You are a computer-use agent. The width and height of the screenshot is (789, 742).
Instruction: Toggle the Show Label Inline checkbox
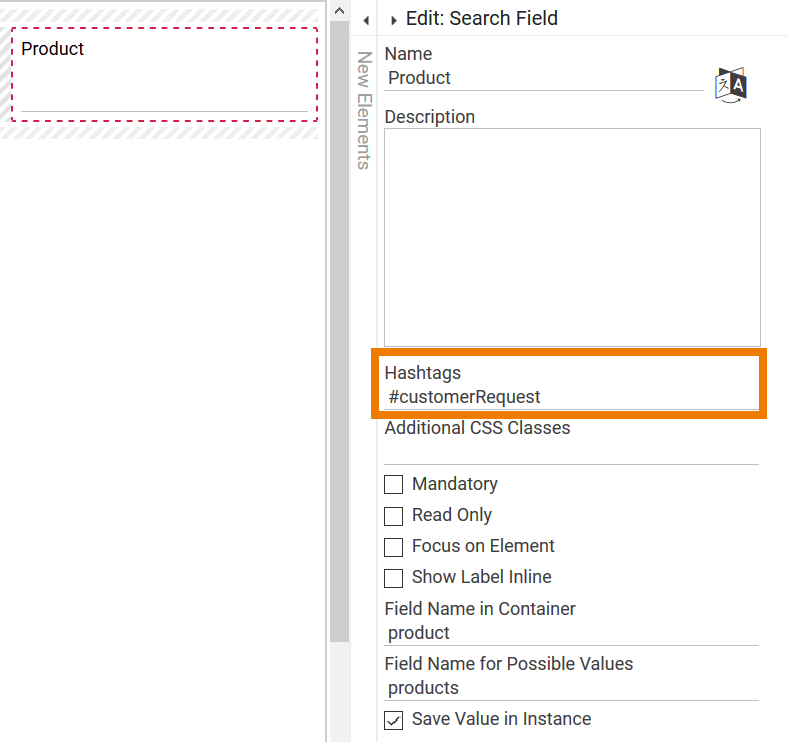pyautogui.click(x=394, y=578)
